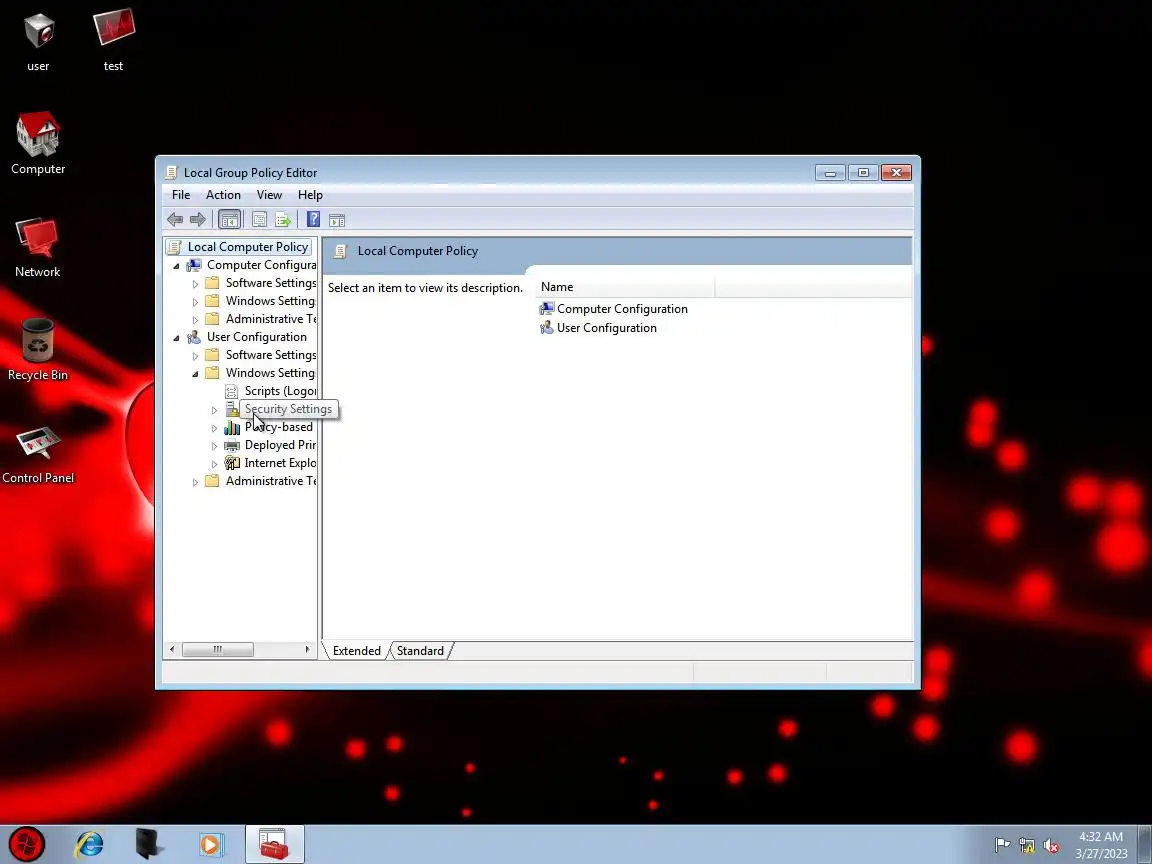The image size is (1152, 864).
Task: Click the toolbox taskbar button
Action: [x=273, y=844]
